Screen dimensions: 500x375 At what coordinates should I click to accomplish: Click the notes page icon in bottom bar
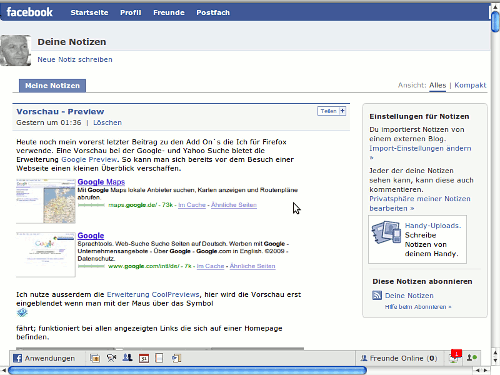(159, 358)
